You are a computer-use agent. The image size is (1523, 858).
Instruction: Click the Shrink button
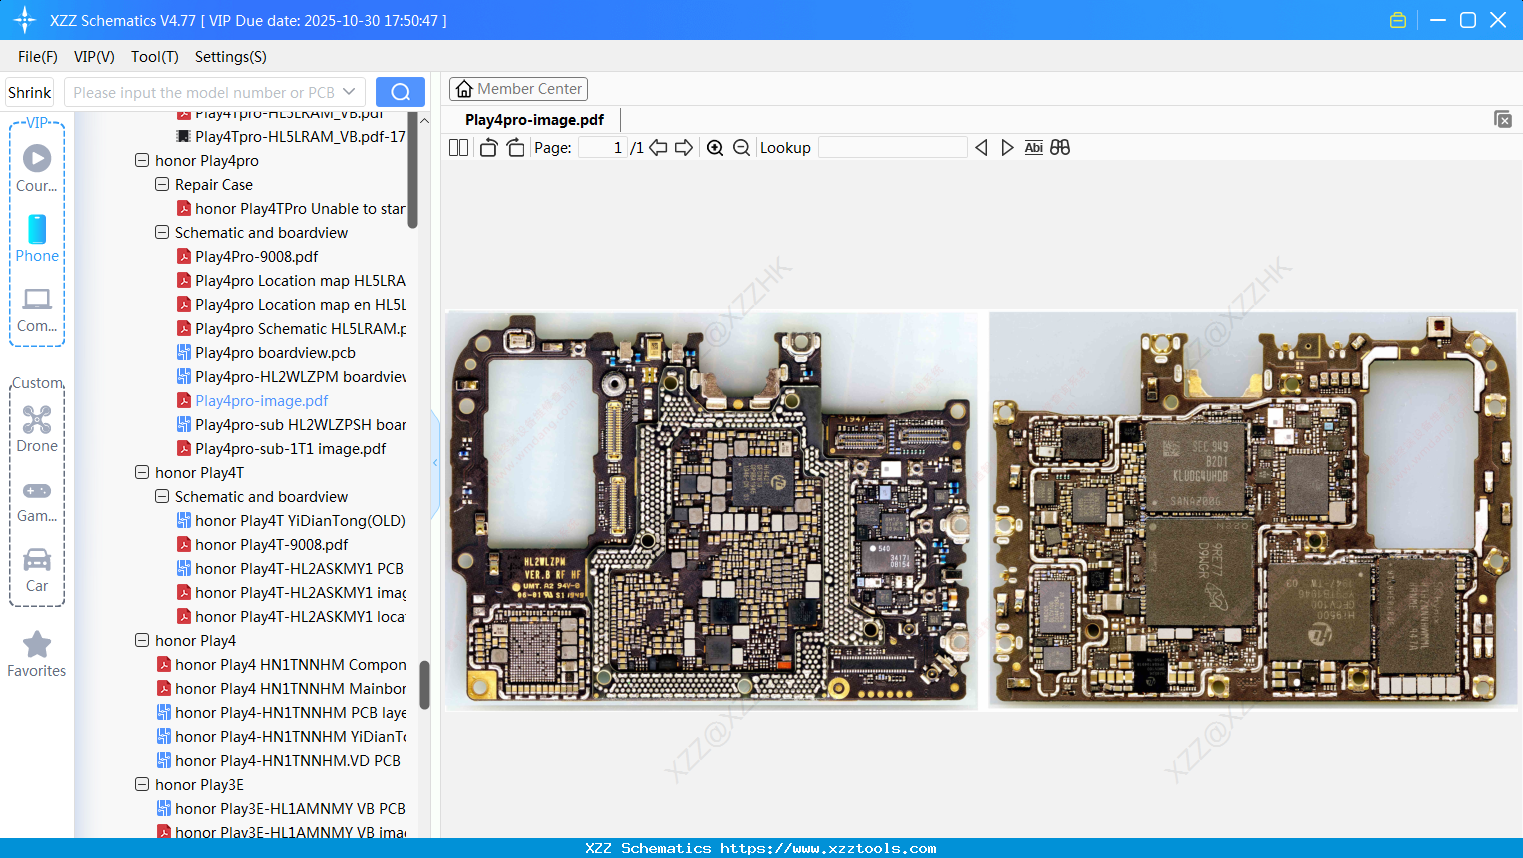click(29, 92)
